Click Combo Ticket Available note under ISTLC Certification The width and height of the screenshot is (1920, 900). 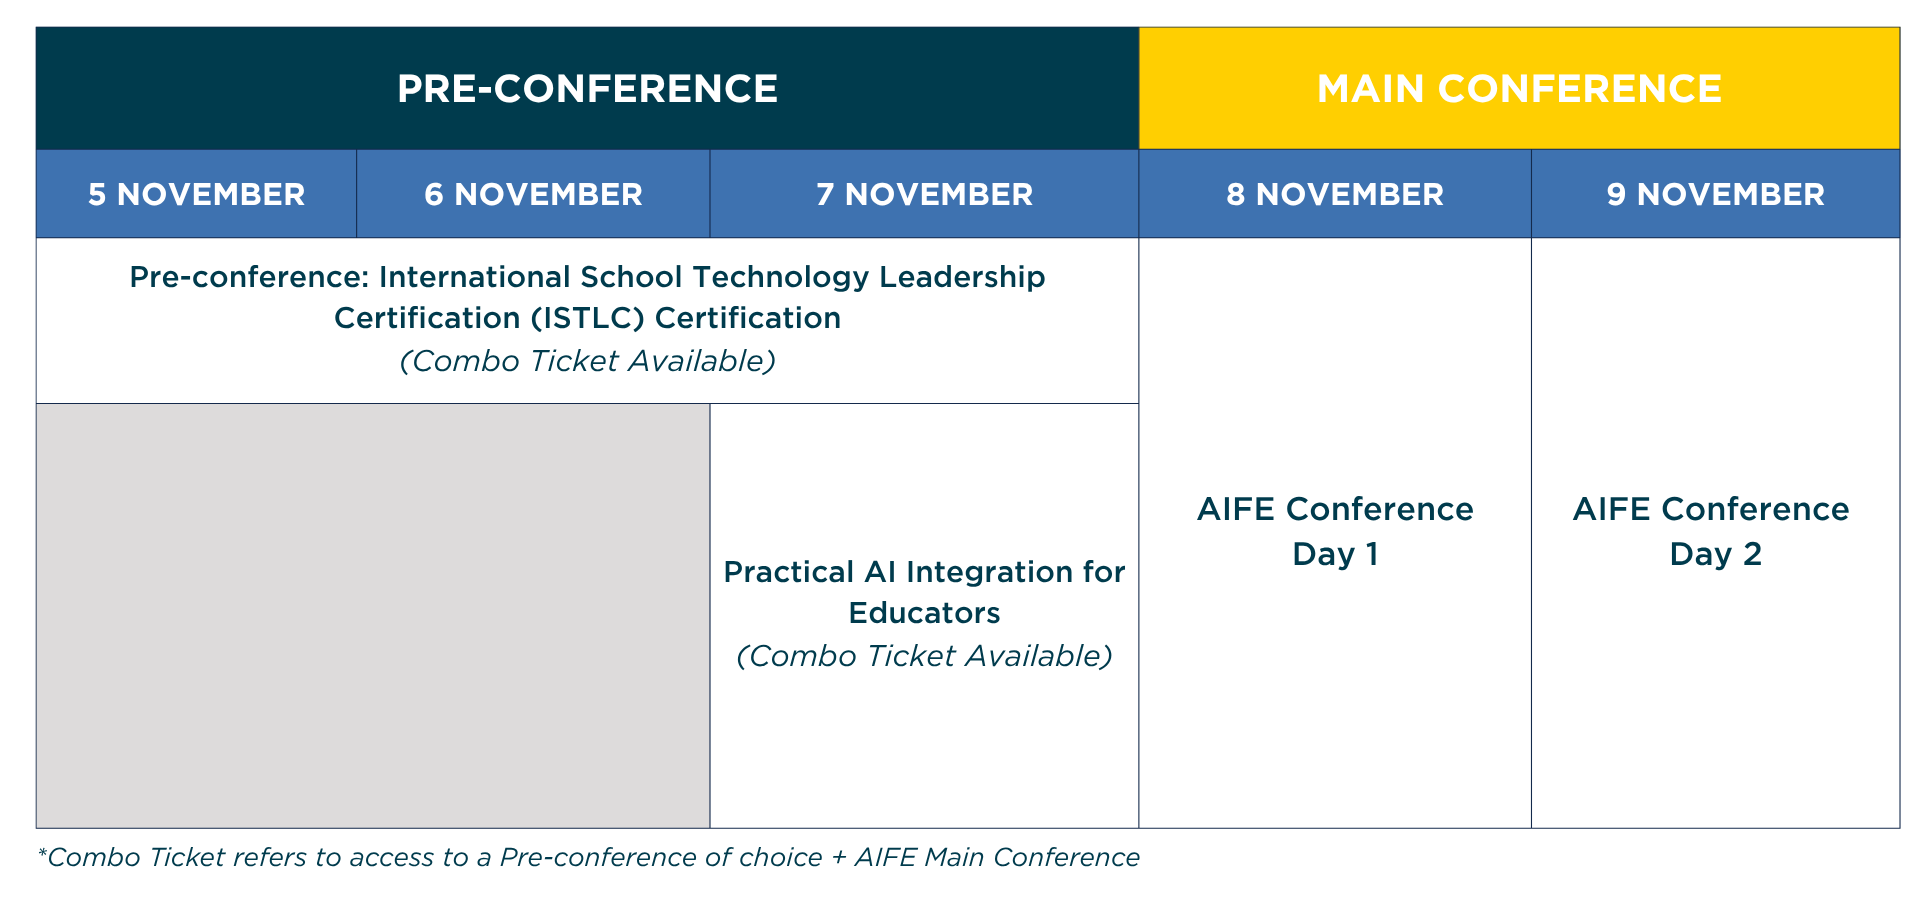click(587, 361)
